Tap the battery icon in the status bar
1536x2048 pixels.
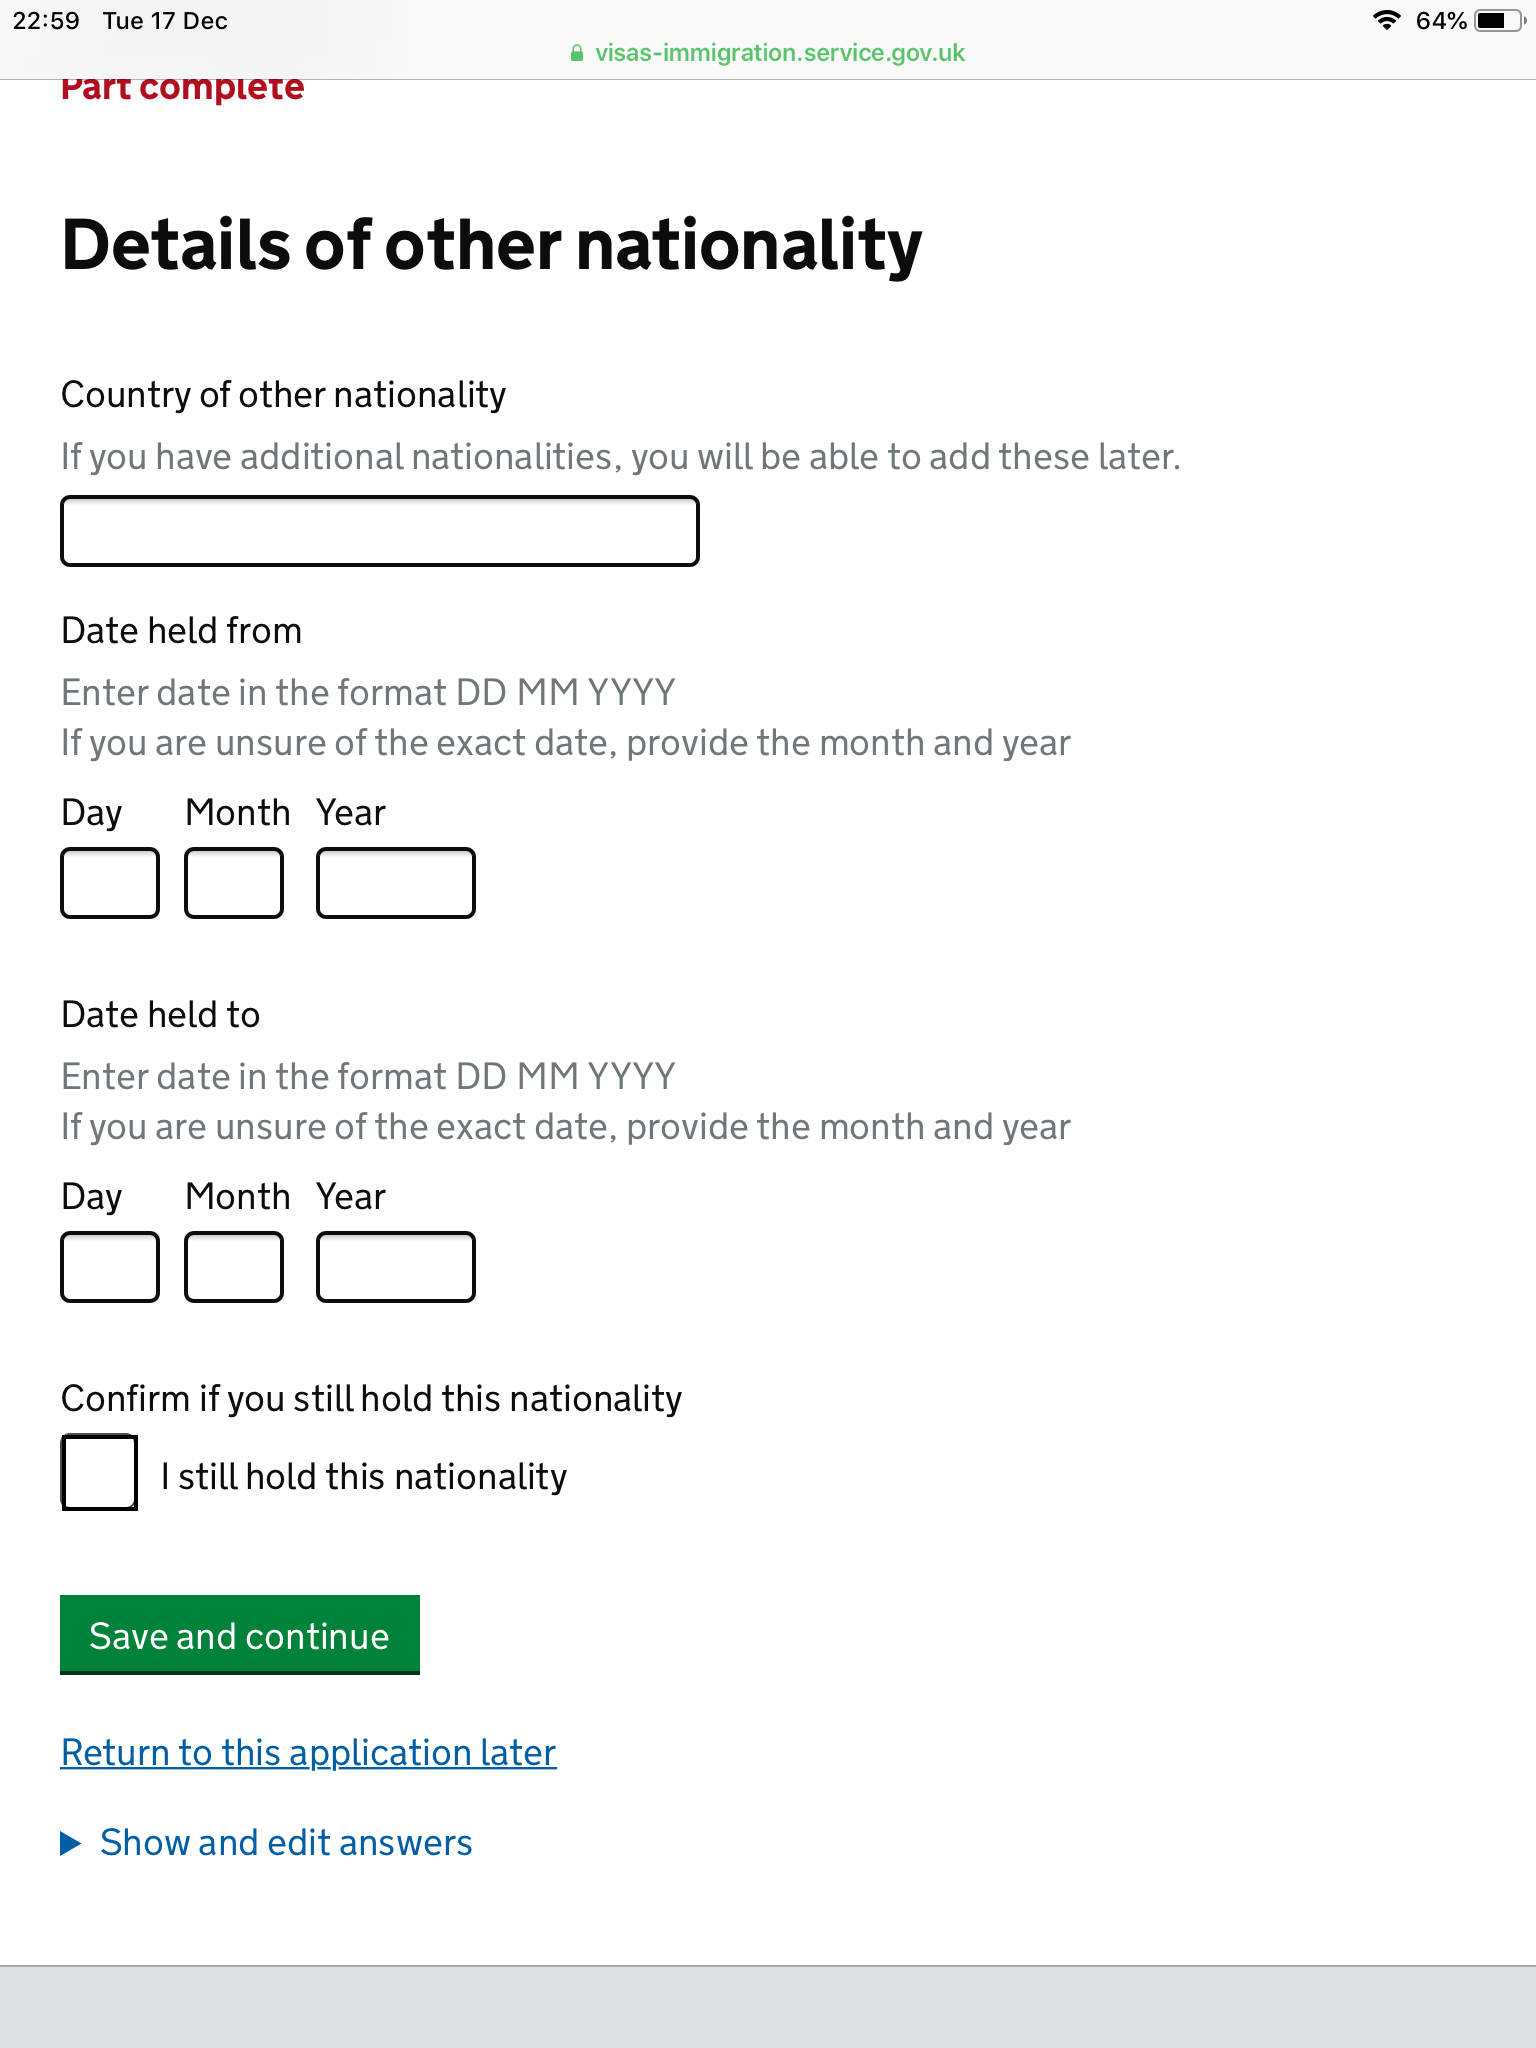[x=1499, y=21]
